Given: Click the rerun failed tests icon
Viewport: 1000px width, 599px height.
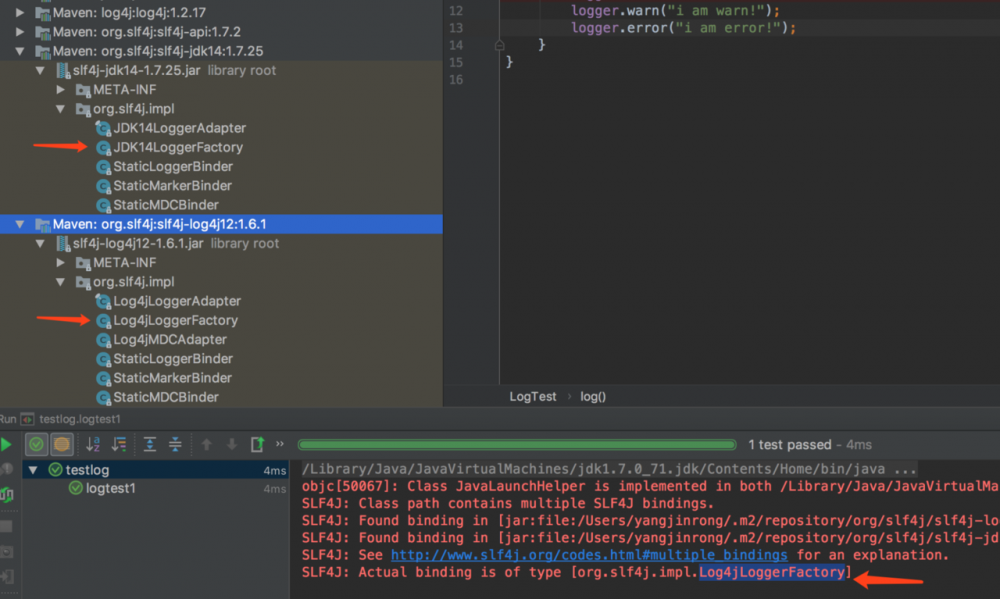Looking at the screenshot, I should [6, 470].
